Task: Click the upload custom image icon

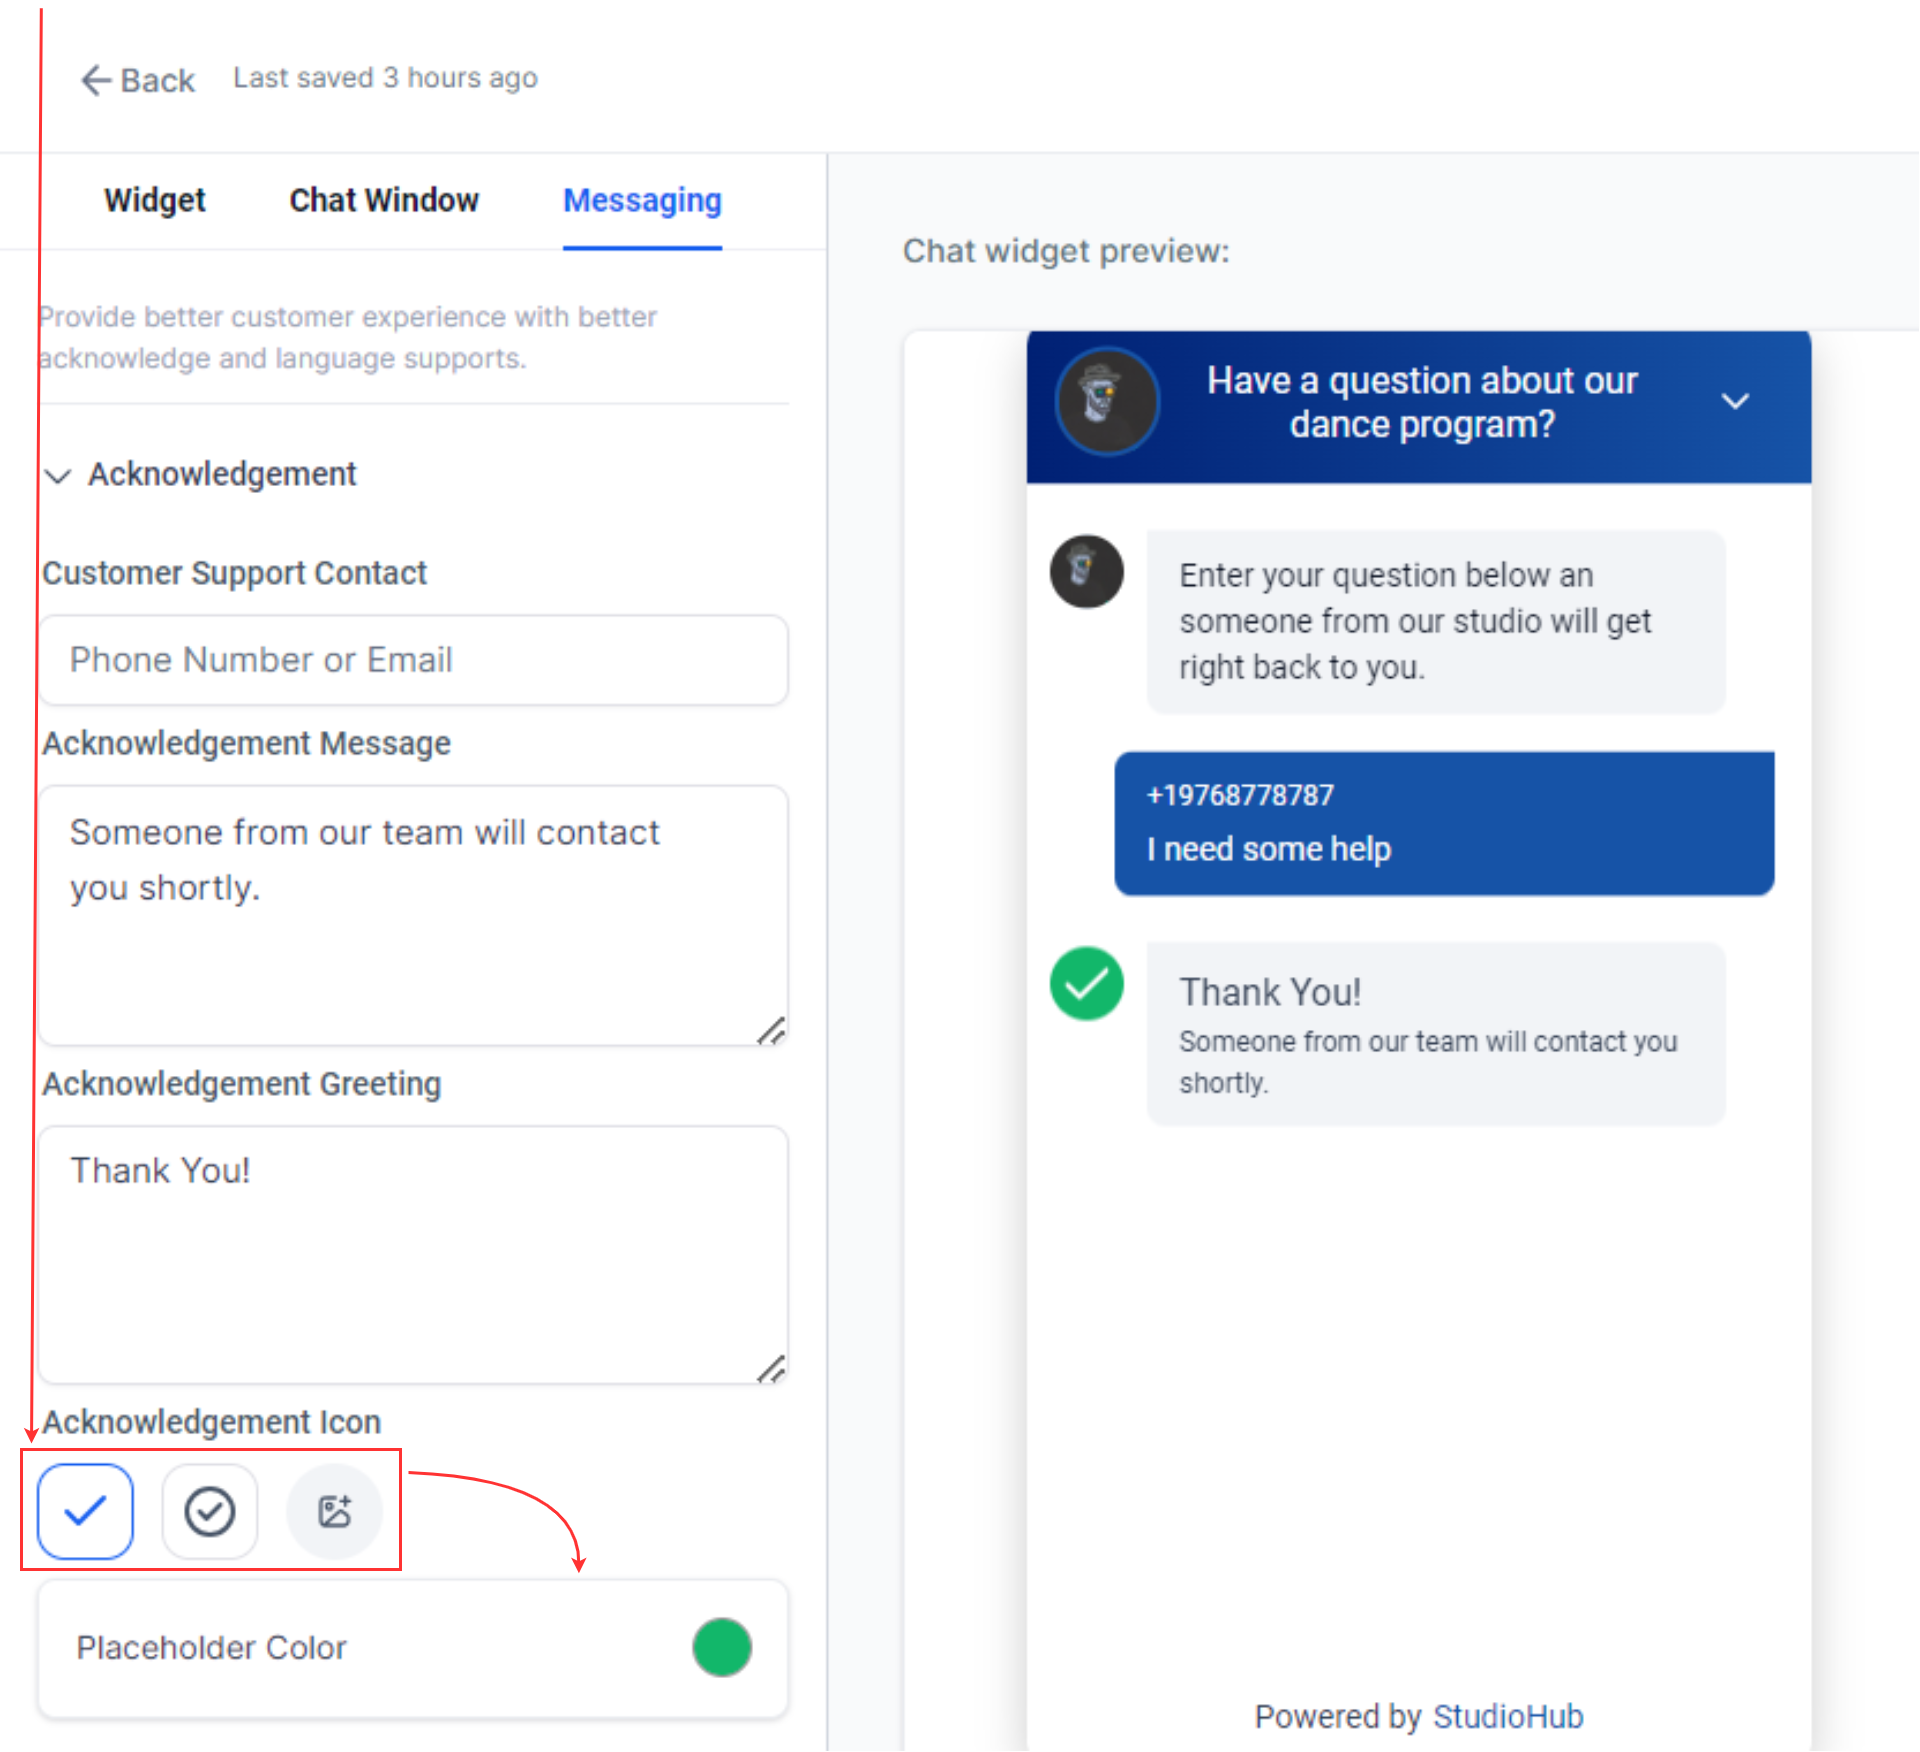Action: tap(334, 1511)
